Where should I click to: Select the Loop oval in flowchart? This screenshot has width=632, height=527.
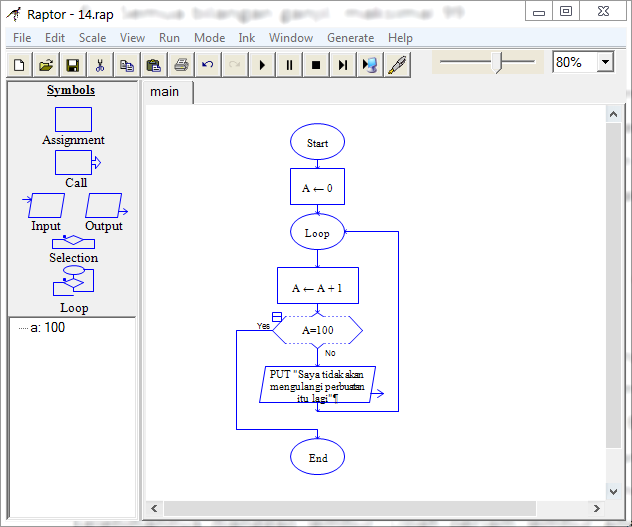318,232
